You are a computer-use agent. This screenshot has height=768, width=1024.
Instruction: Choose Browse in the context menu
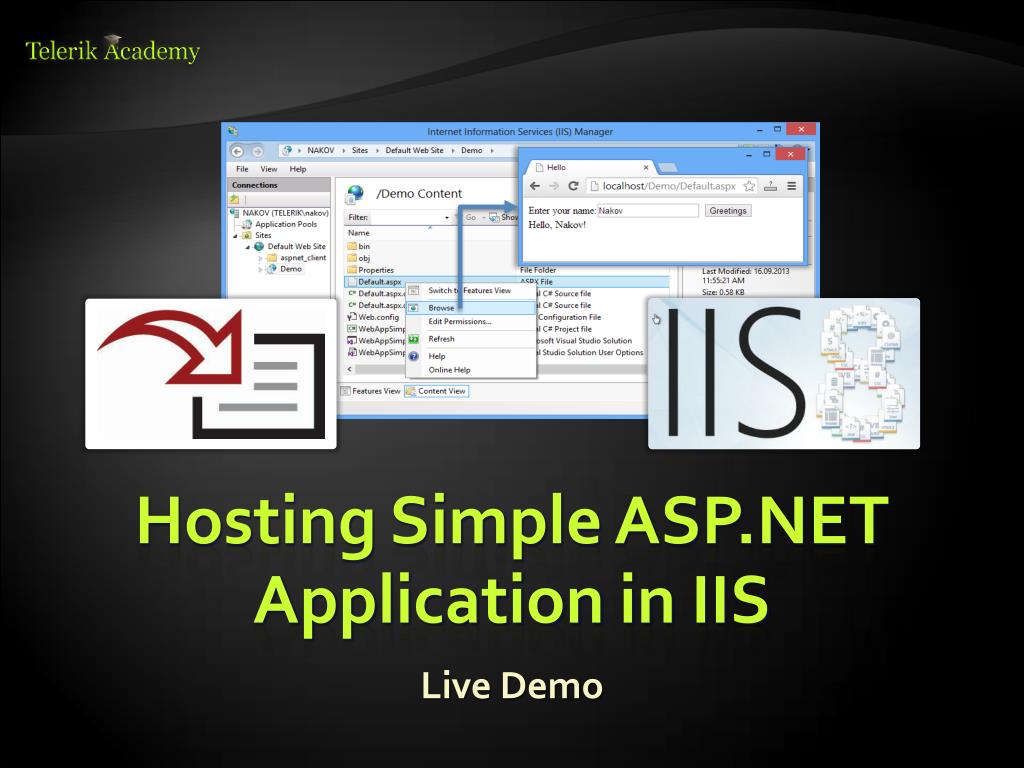[470, 308]
